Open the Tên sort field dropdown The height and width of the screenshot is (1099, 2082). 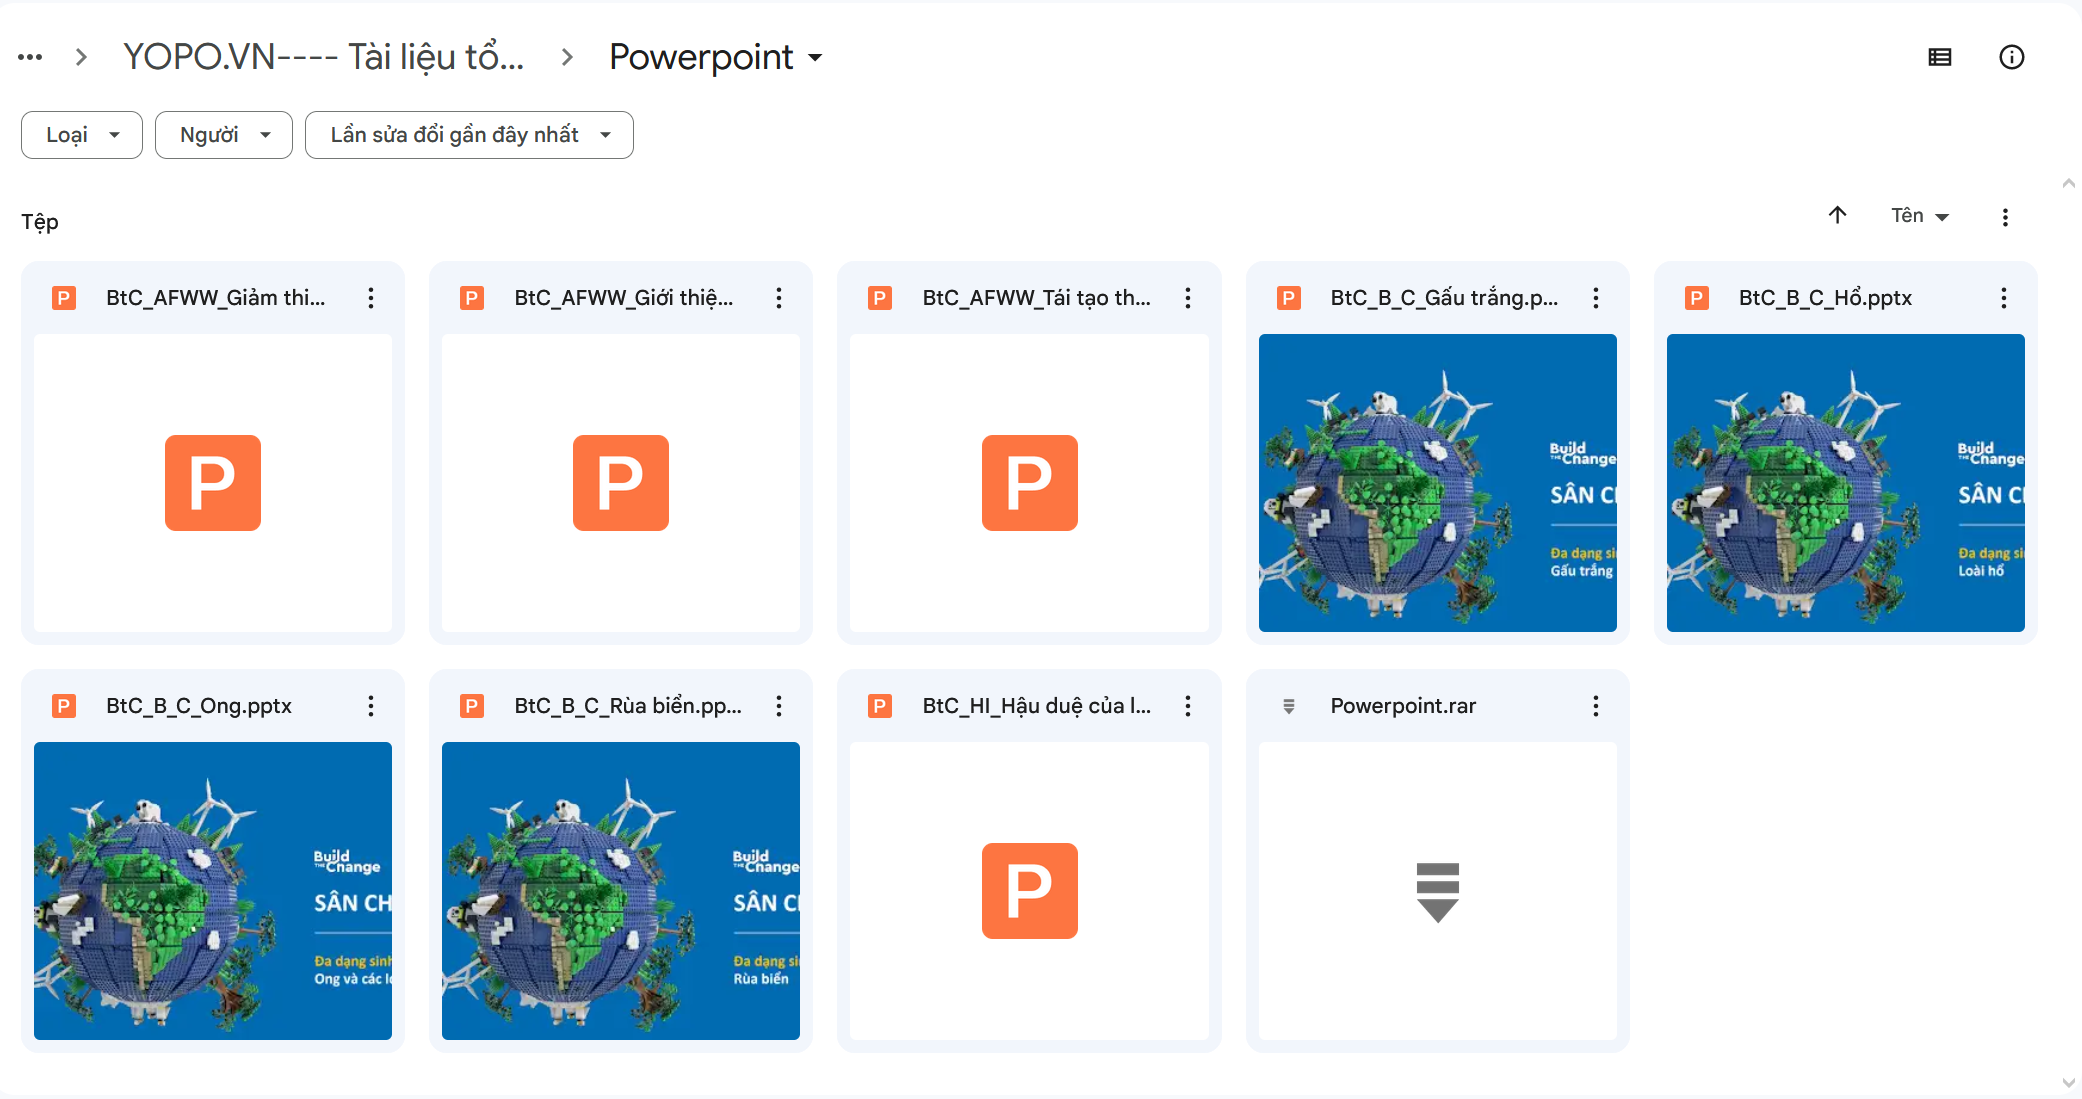(x=1919, y=216)
